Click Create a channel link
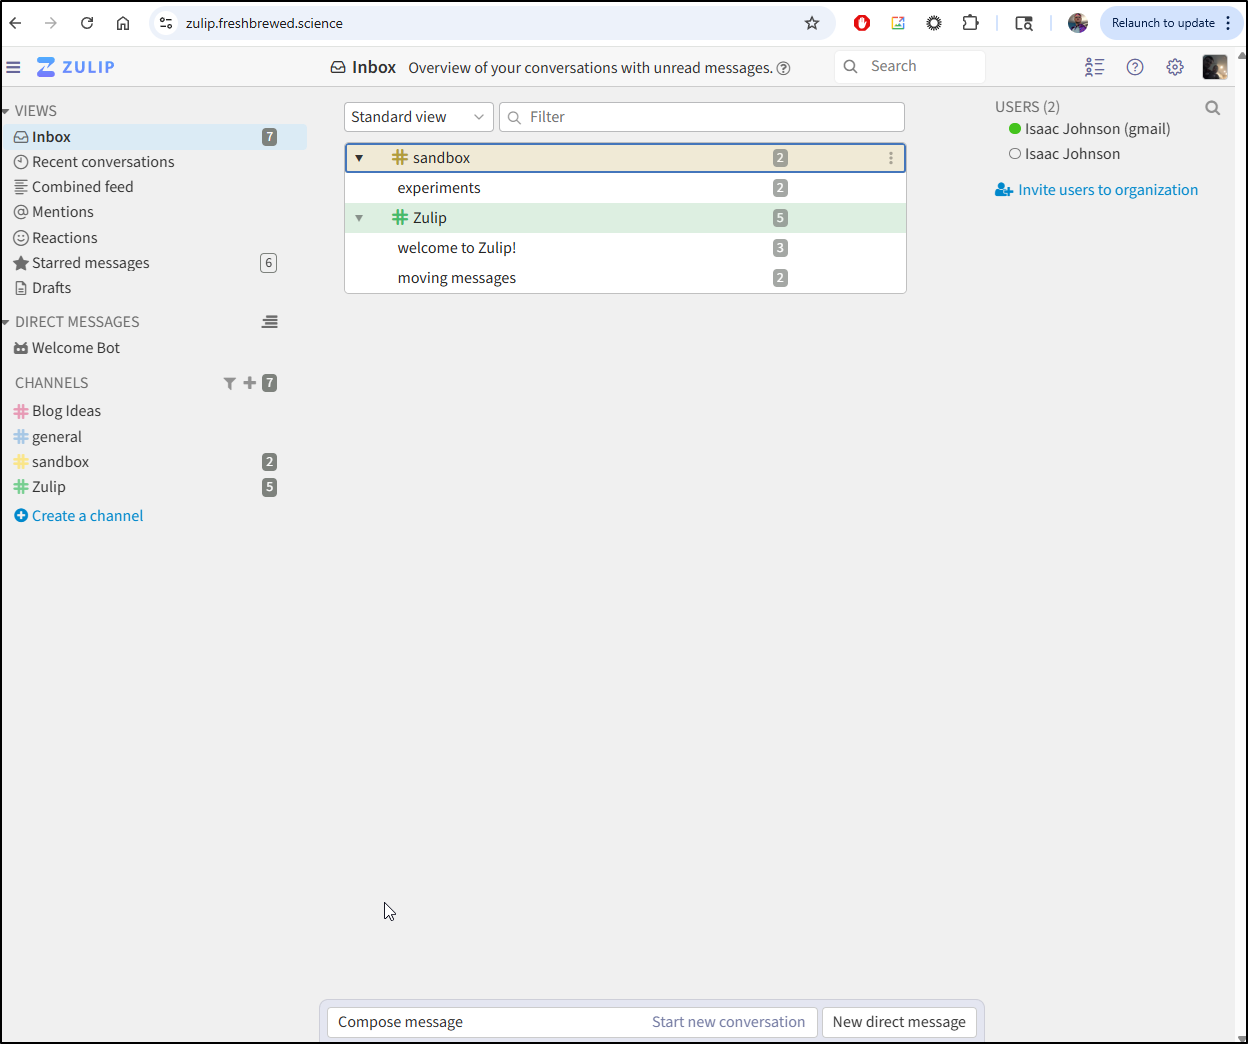 coord(79,516)
